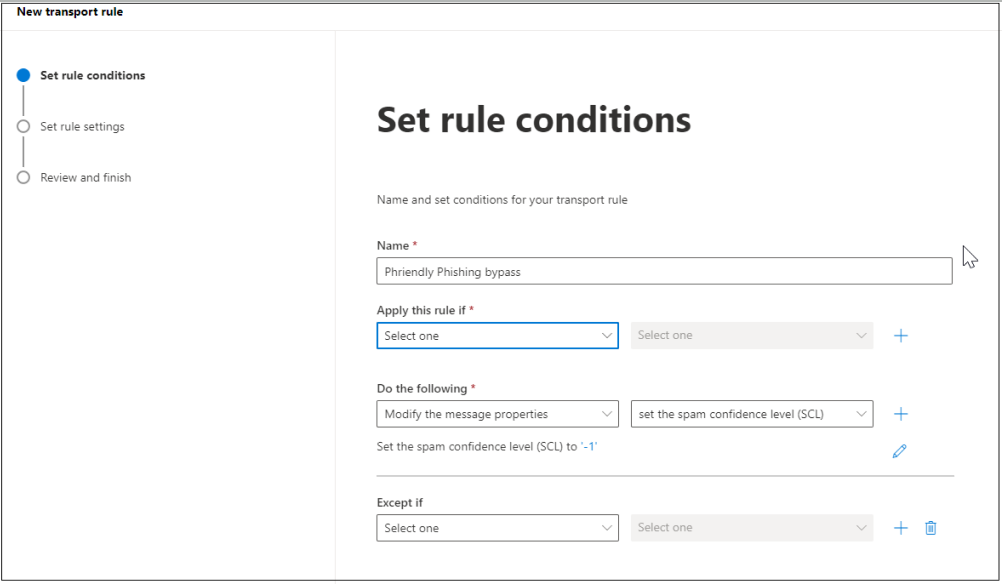Go to Review and finish step

86,178
